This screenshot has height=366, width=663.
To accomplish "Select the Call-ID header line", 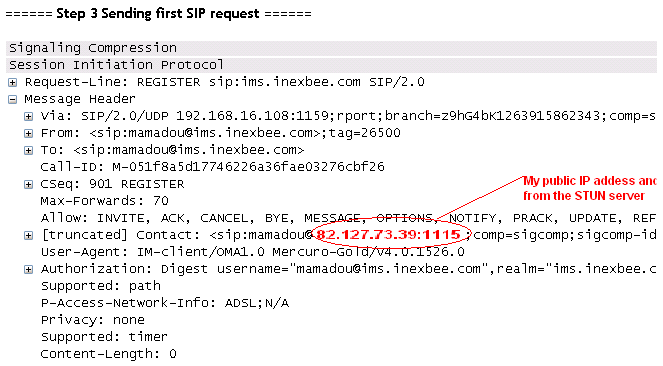I will coord(212,167).
